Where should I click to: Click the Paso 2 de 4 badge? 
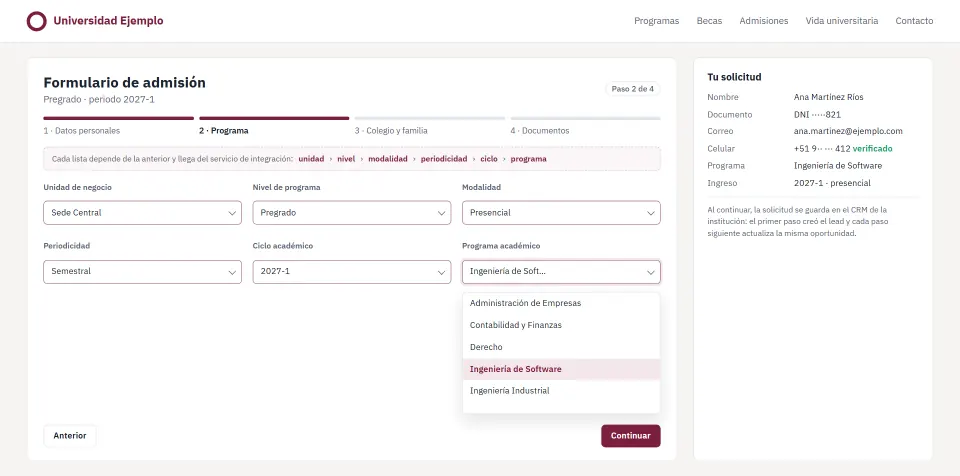coord(632,89)
